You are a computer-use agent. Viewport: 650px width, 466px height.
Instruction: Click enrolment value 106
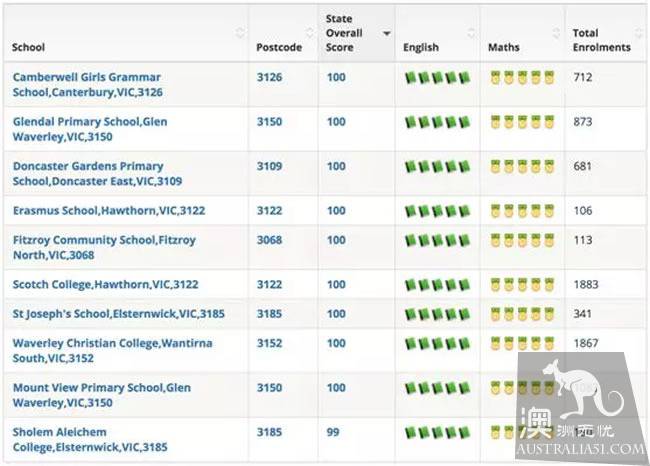coord(583,211)
